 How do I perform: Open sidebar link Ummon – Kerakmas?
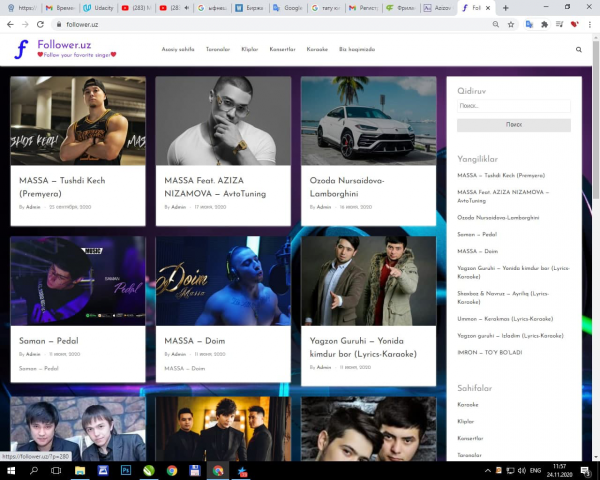tap(505, 319)
